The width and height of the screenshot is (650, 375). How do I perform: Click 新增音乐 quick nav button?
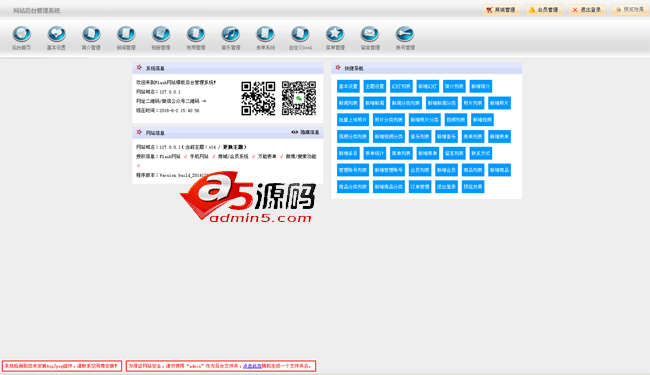(446, 136)
